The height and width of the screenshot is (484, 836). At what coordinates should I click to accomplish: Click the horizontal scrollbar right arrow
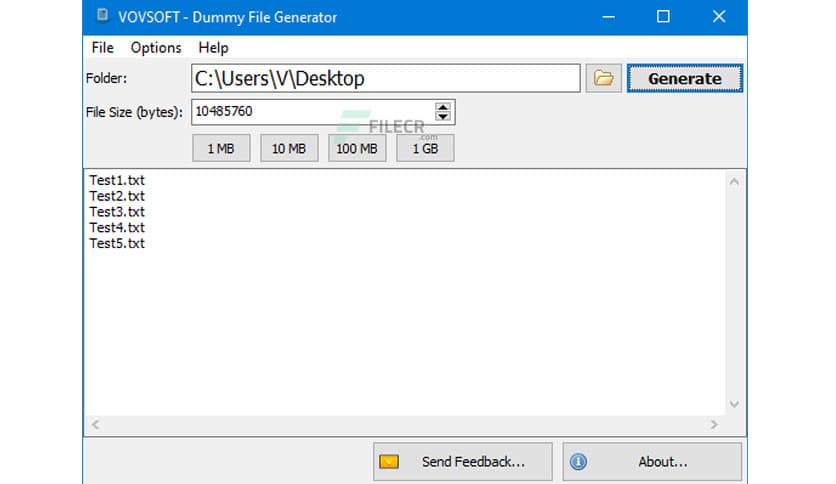pos(714,425)
